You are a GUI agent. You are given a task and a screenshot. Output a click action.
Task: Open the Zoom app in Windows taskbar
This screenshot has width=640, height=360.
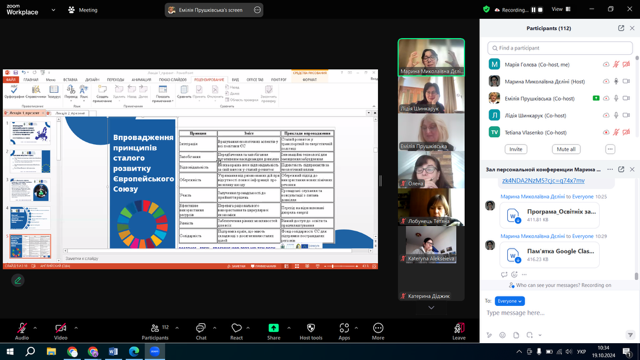[x=155, y=351]
